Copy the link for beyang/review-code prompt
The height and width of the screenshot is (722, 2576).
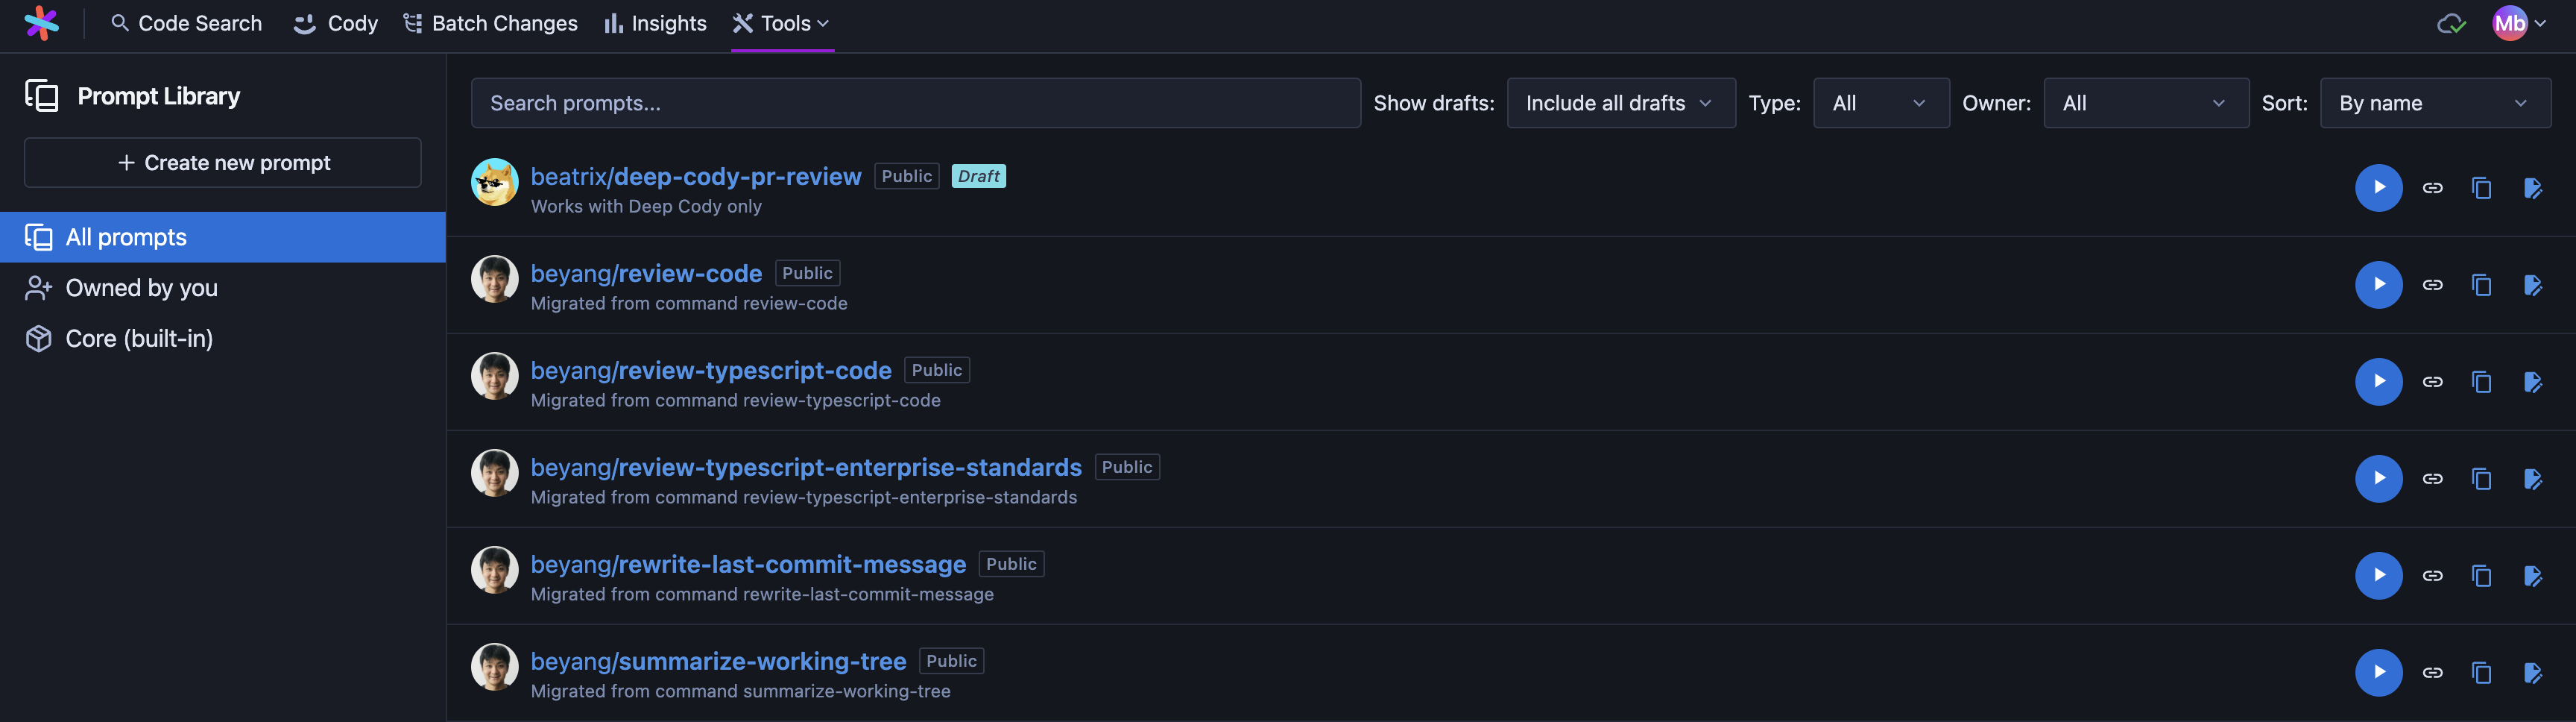(x=2432, y=284)
